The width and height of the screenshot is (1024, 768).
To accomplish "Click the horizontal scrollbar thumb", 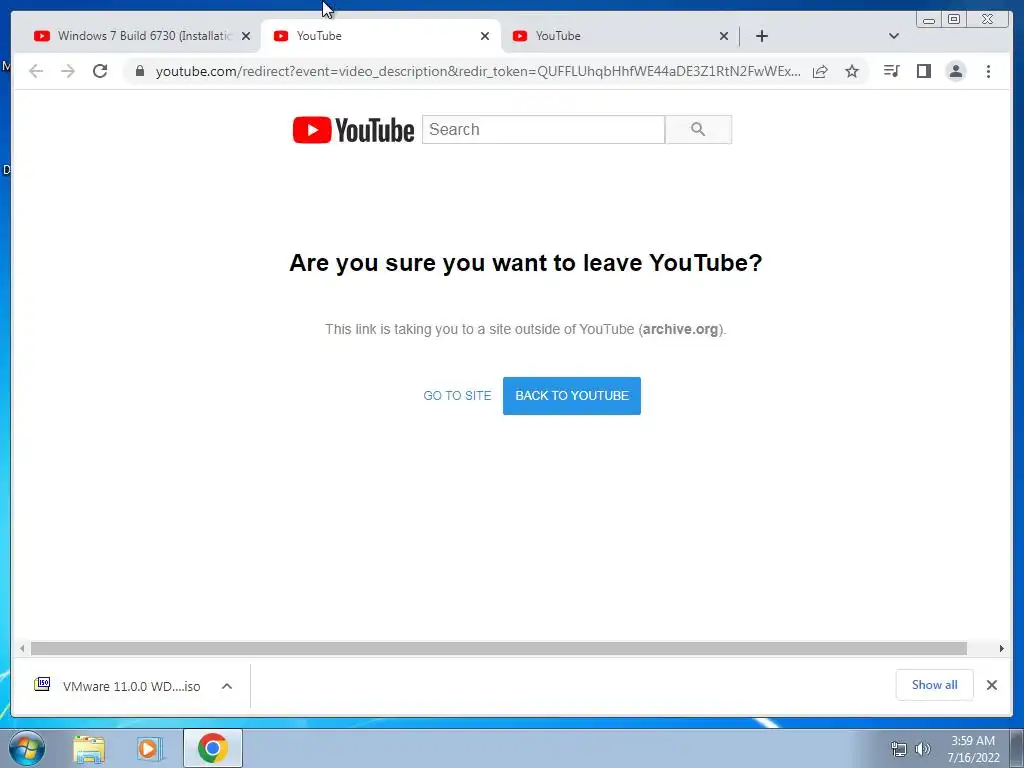I will click(x=499, y=648).
